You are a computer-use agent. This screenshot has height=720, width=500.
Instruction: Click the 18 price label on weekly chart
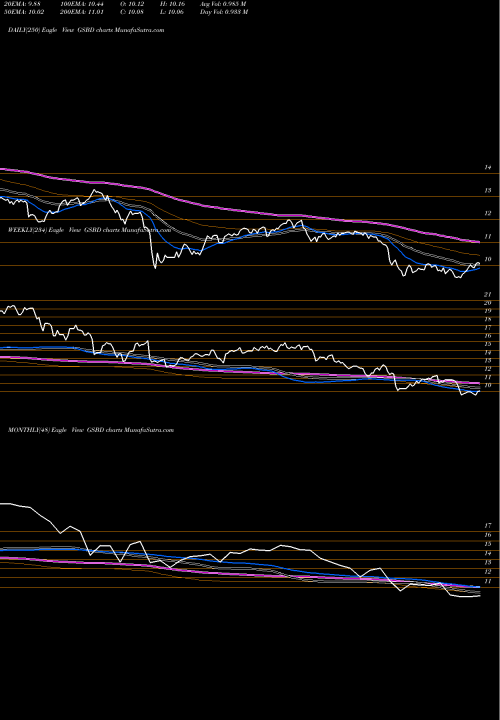(488, 319)
